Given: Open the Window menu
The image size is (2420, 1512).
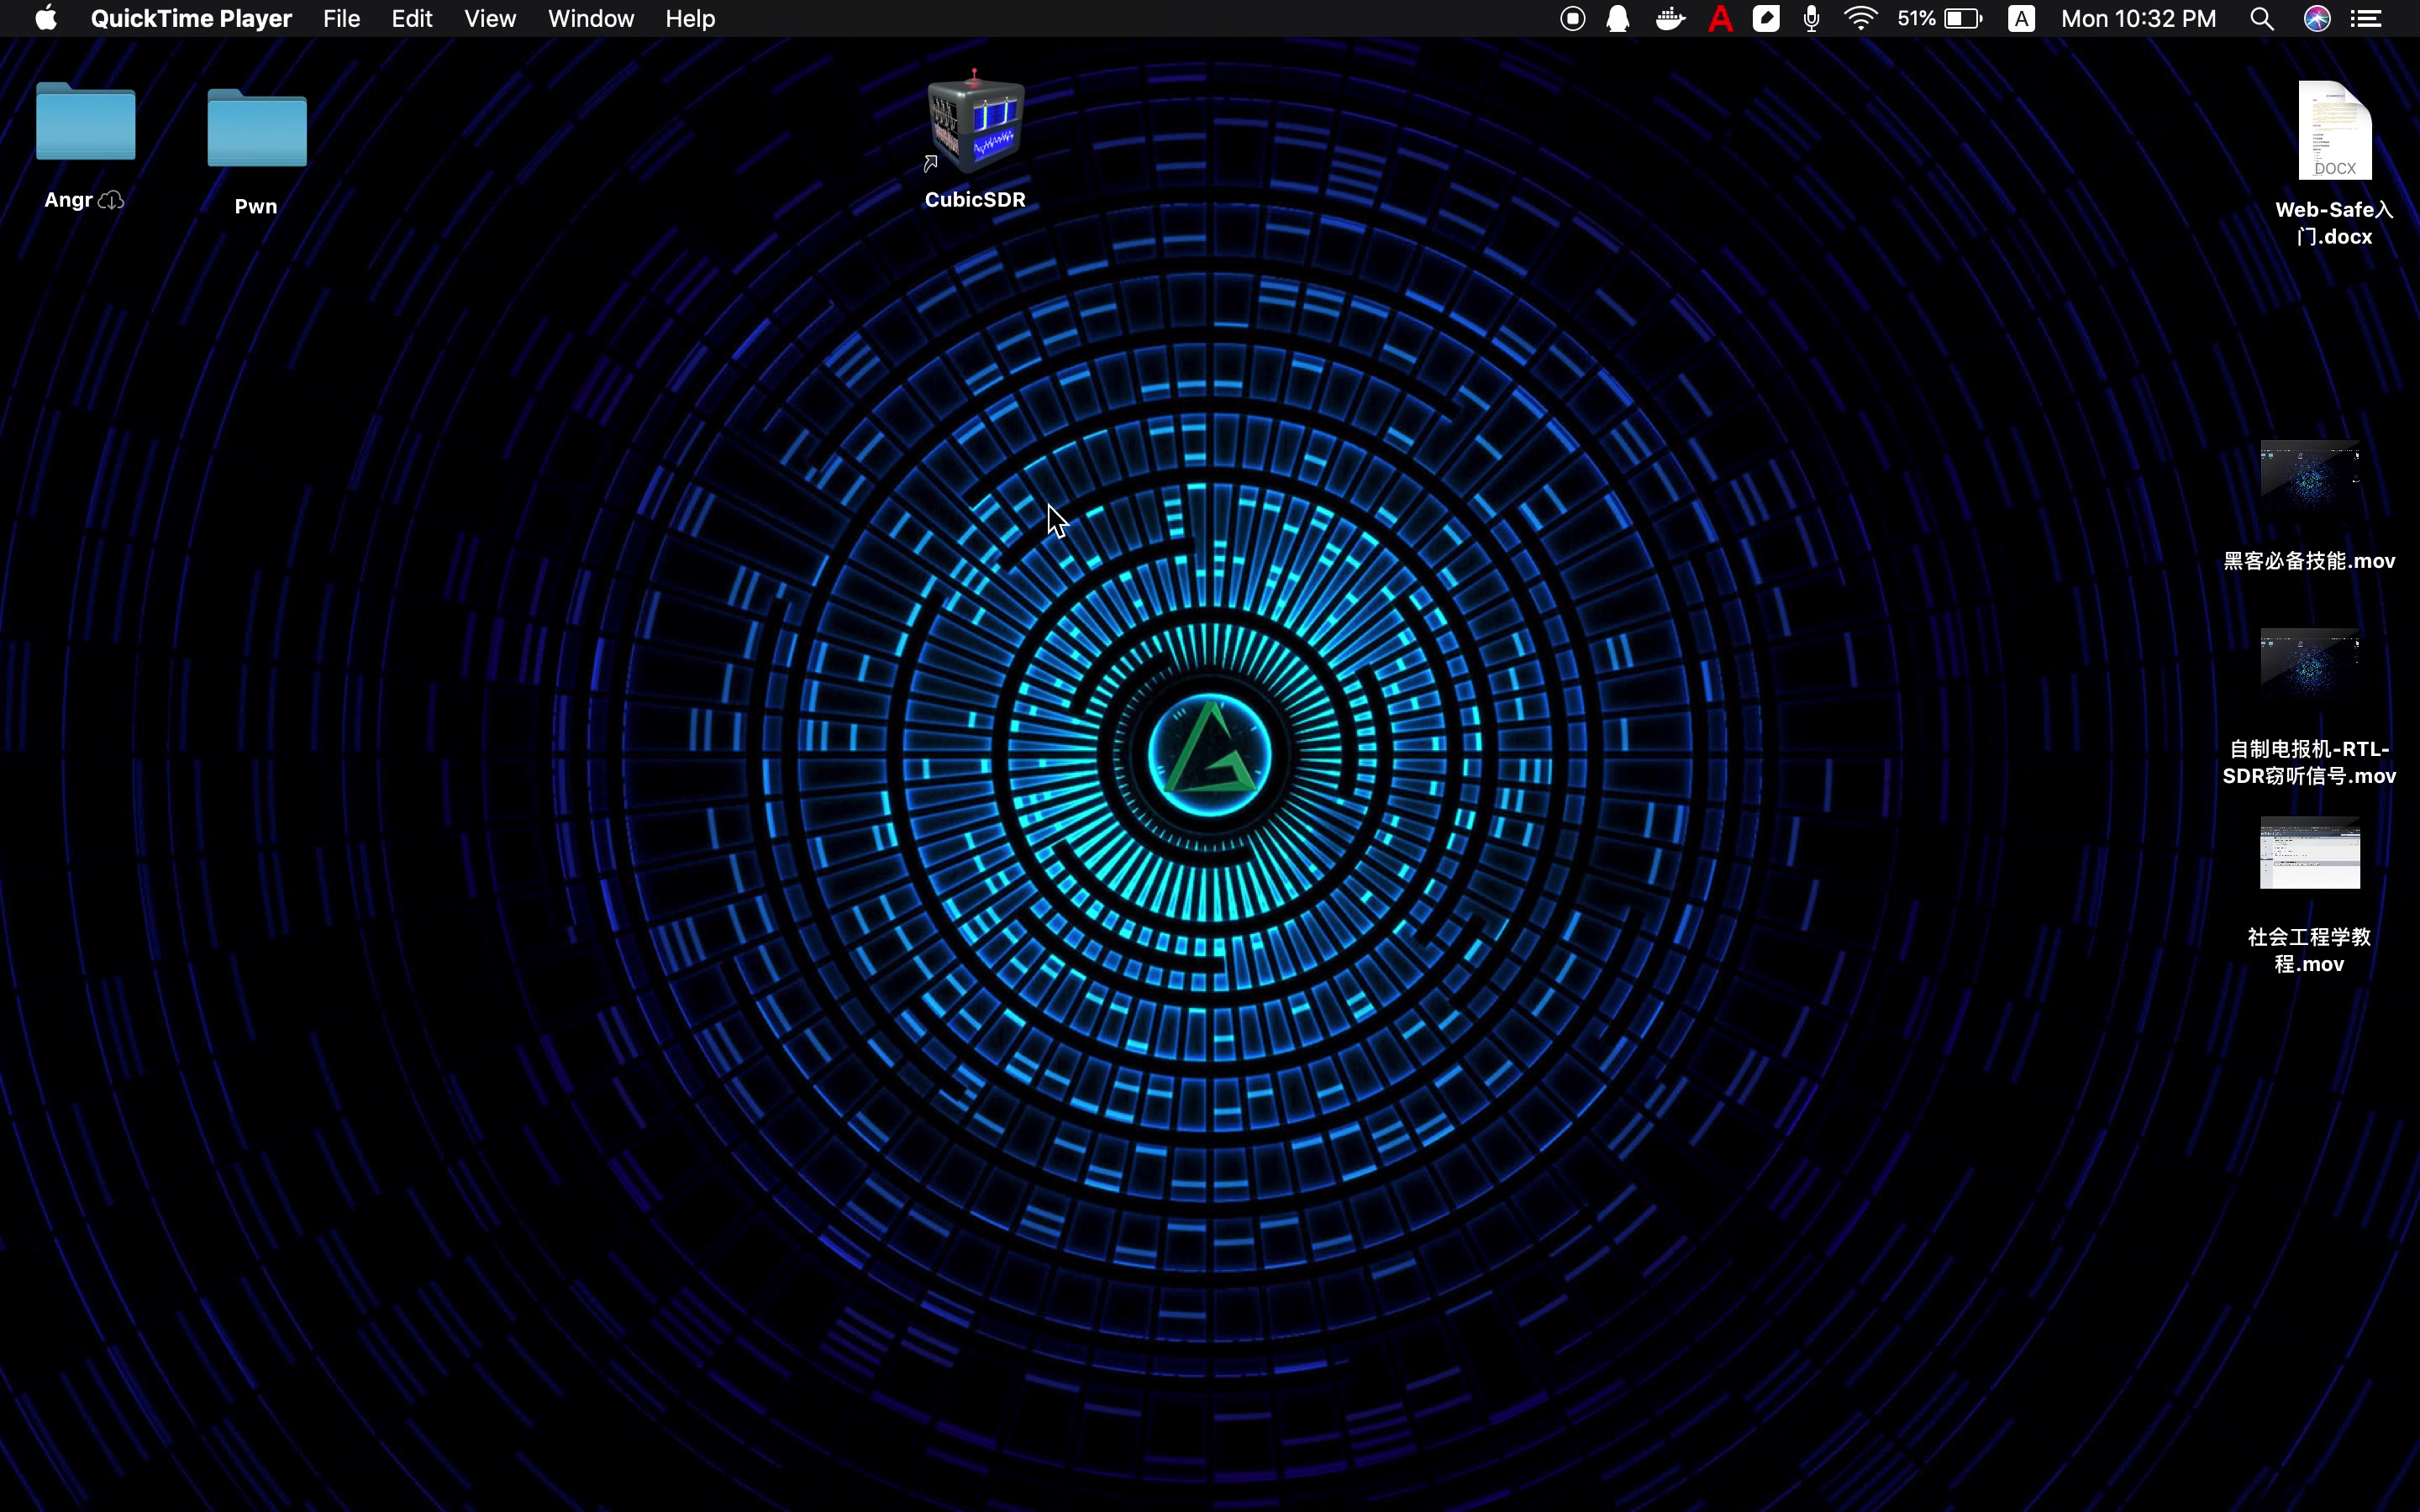Looking at the screenshot, I should [590, 18].
